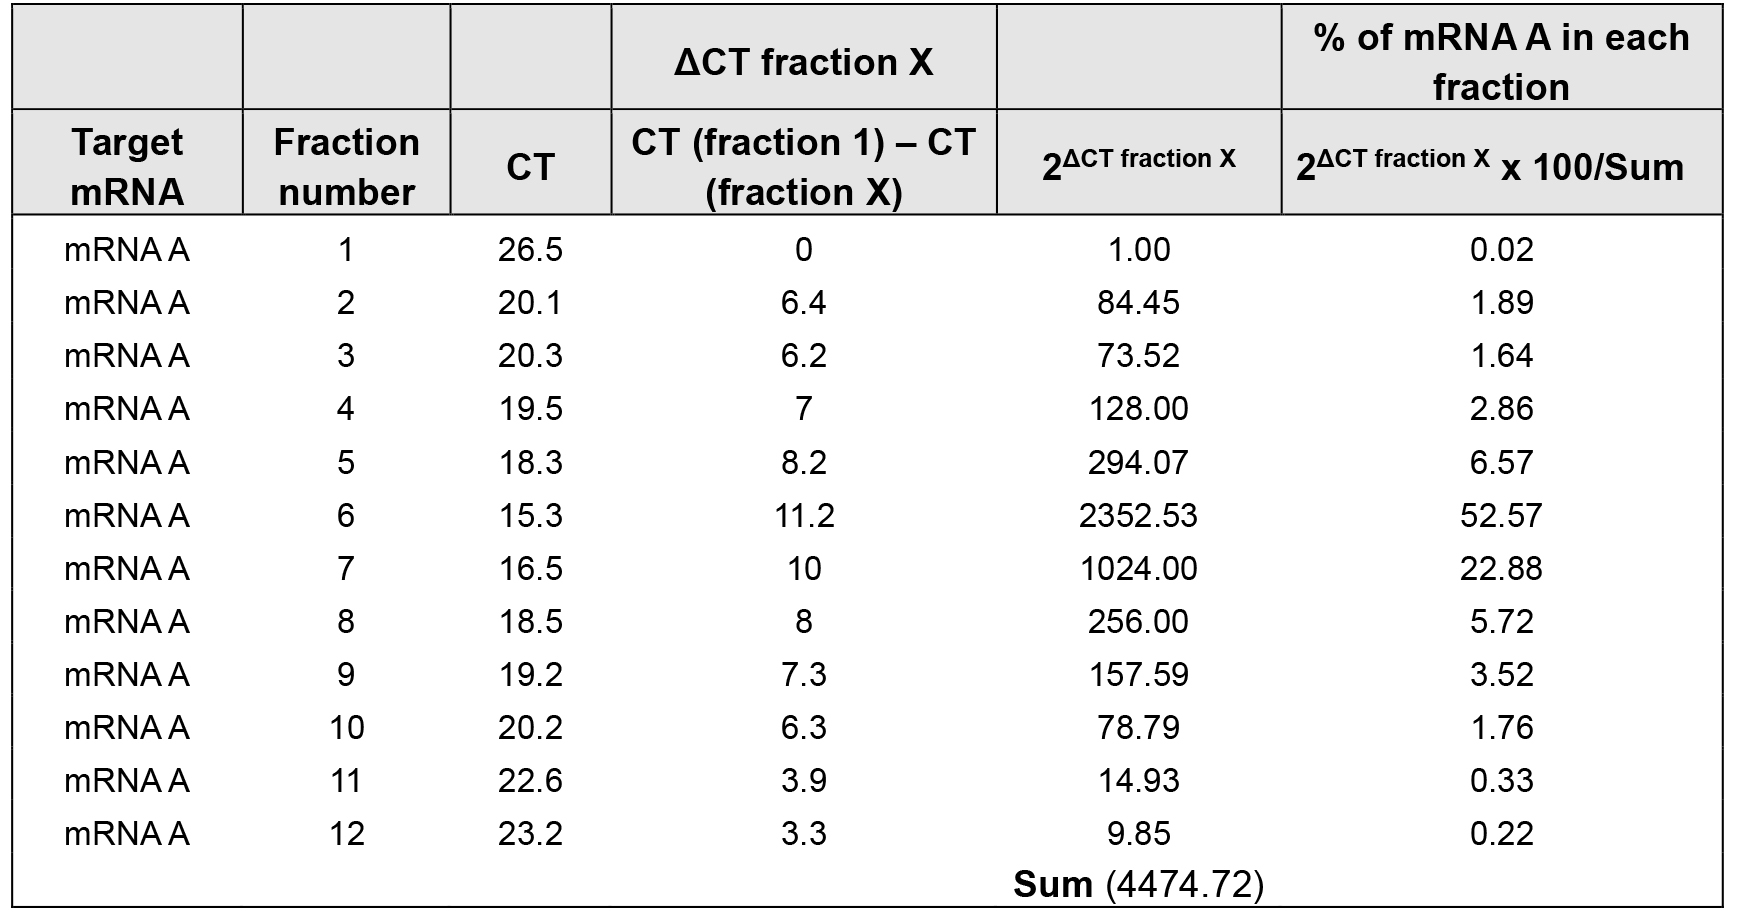The width and height of the screenshot is (1738, 922).
Task: Click the 2352.53 cell in fraction 6 row
Action: coord(1138,515)
